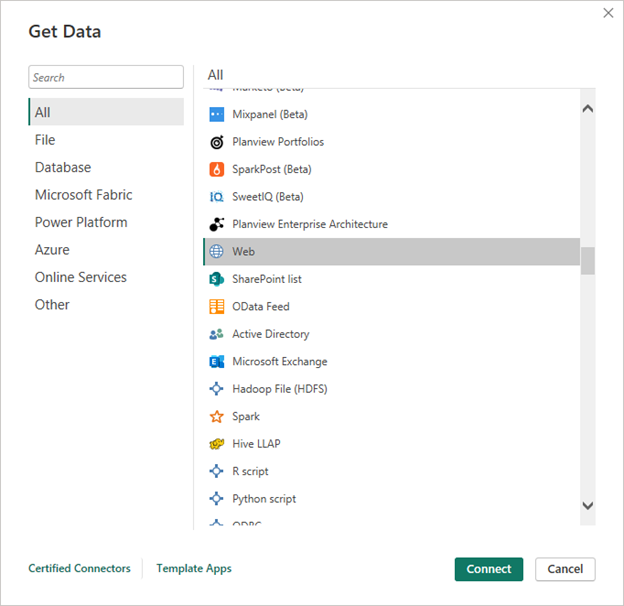Select the Hive LLAP bee icon

point(216,444)
